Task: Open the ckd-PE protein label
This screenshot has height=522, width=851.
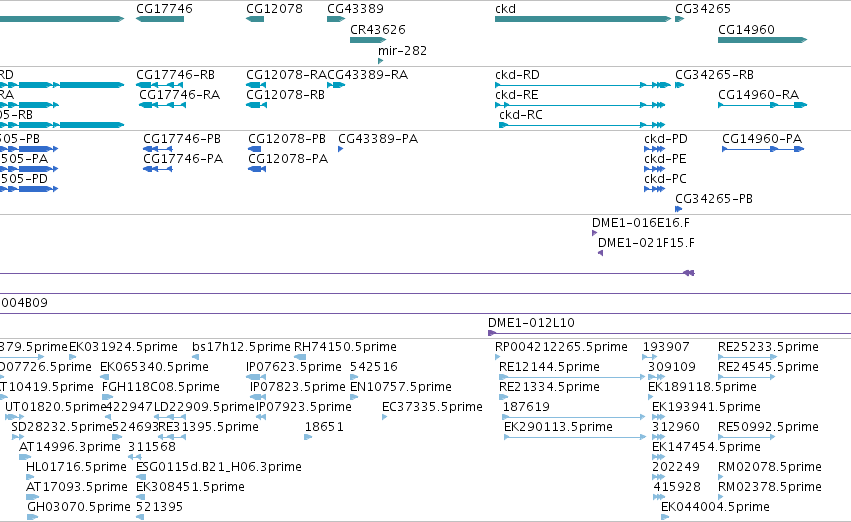Action: coord(665,158)
